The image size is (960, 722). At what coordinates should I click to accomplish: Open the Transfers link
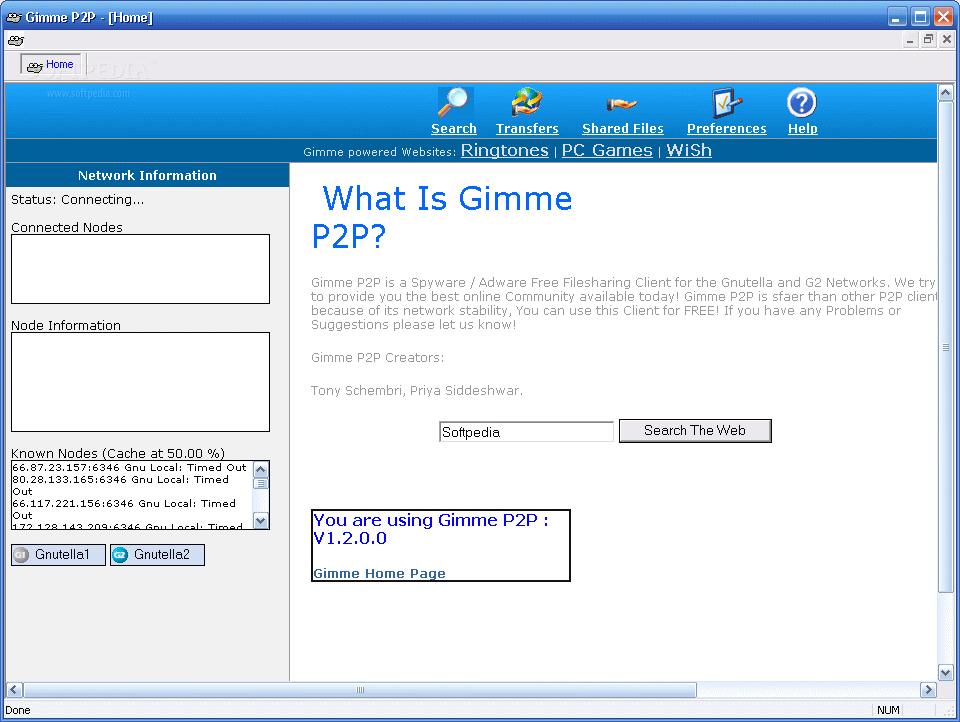527,129
